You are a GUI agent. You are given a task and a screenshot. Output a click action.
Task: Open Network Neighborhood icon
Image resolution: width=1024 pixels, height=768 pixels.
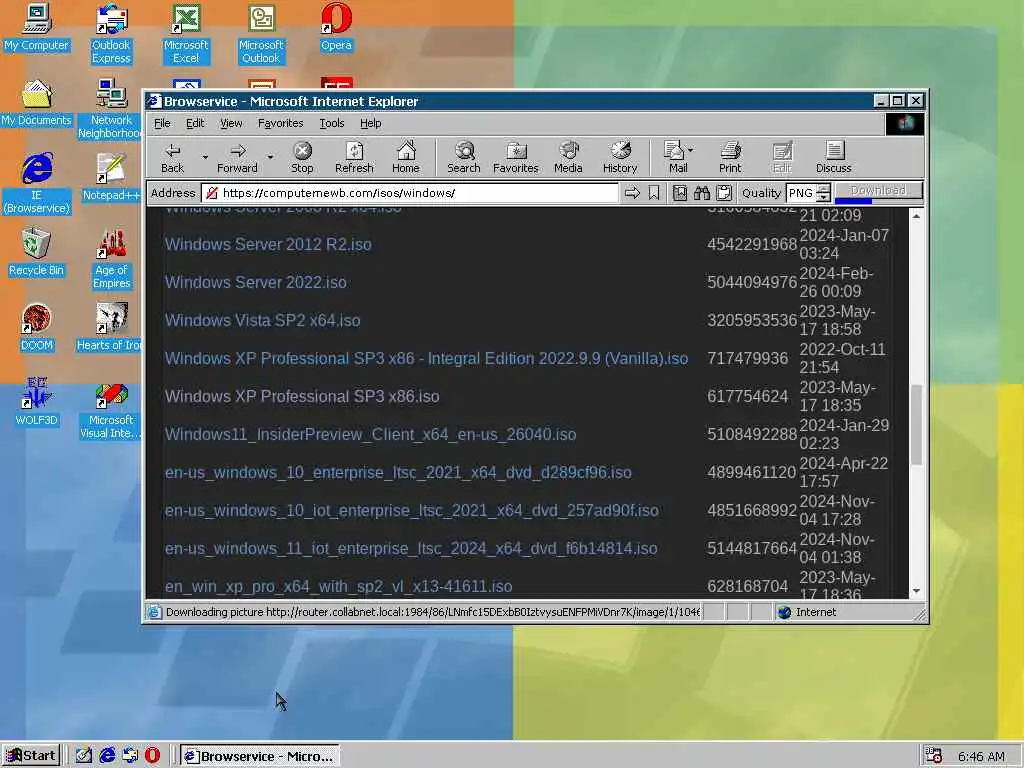tap(111, 109)
